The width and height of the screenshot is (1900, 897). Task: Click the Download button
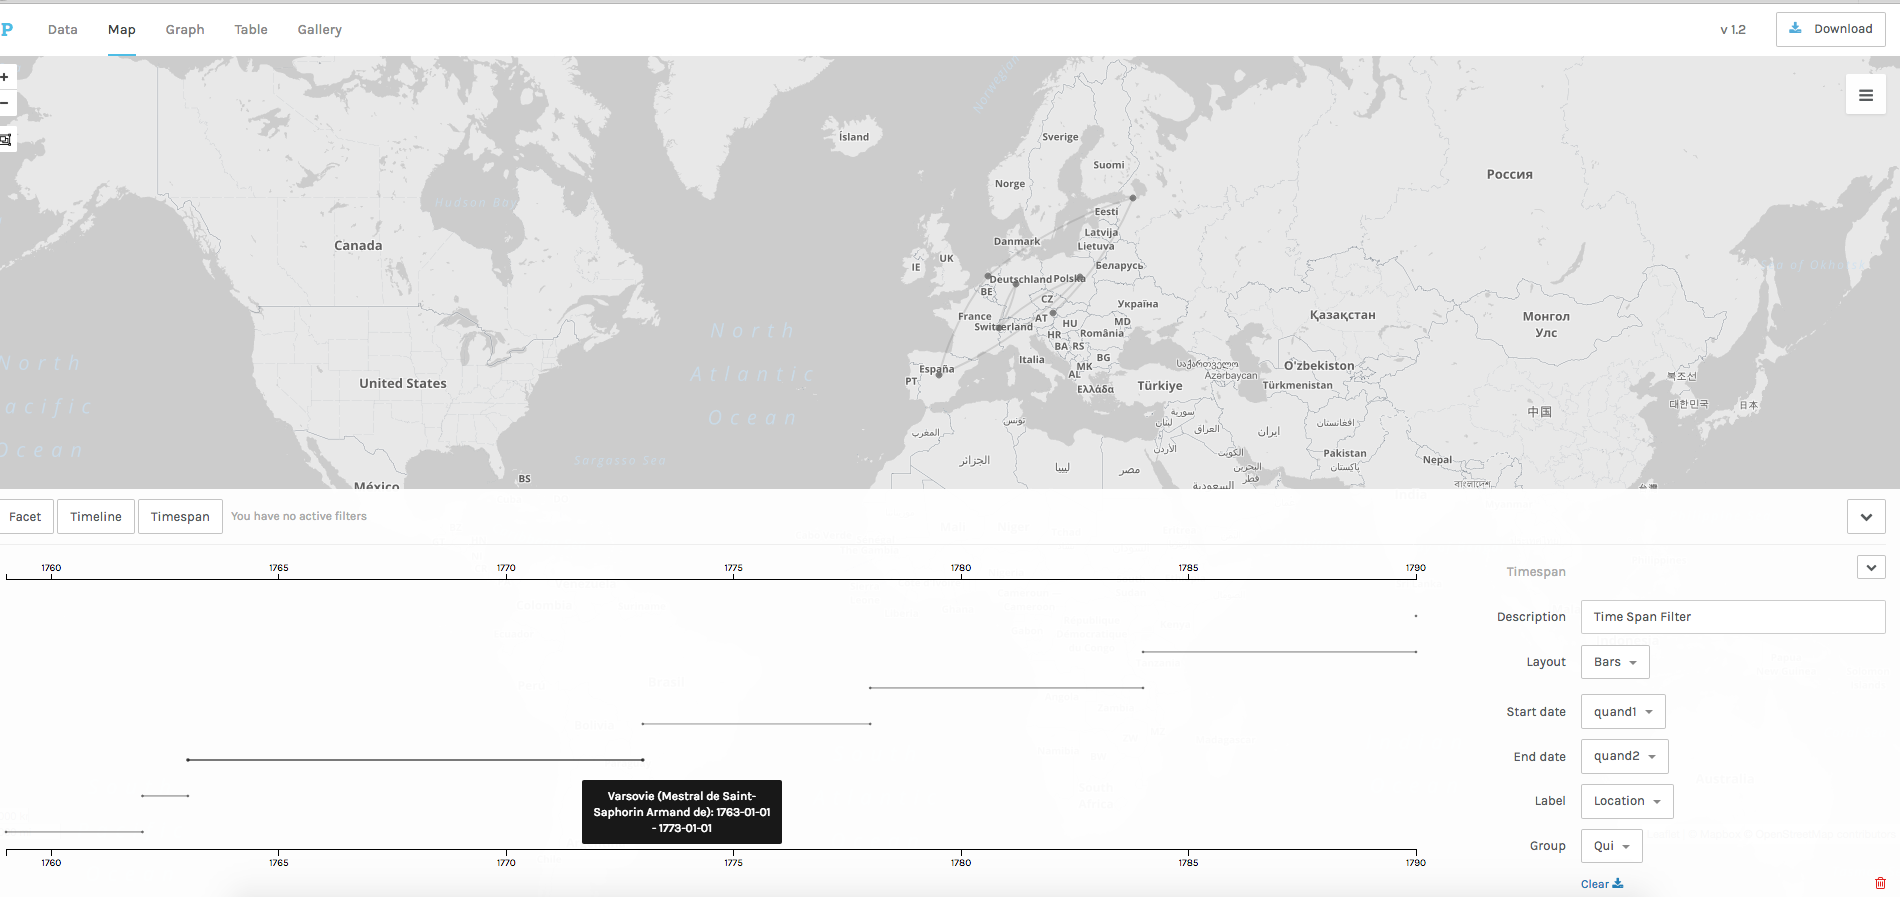1830,29
